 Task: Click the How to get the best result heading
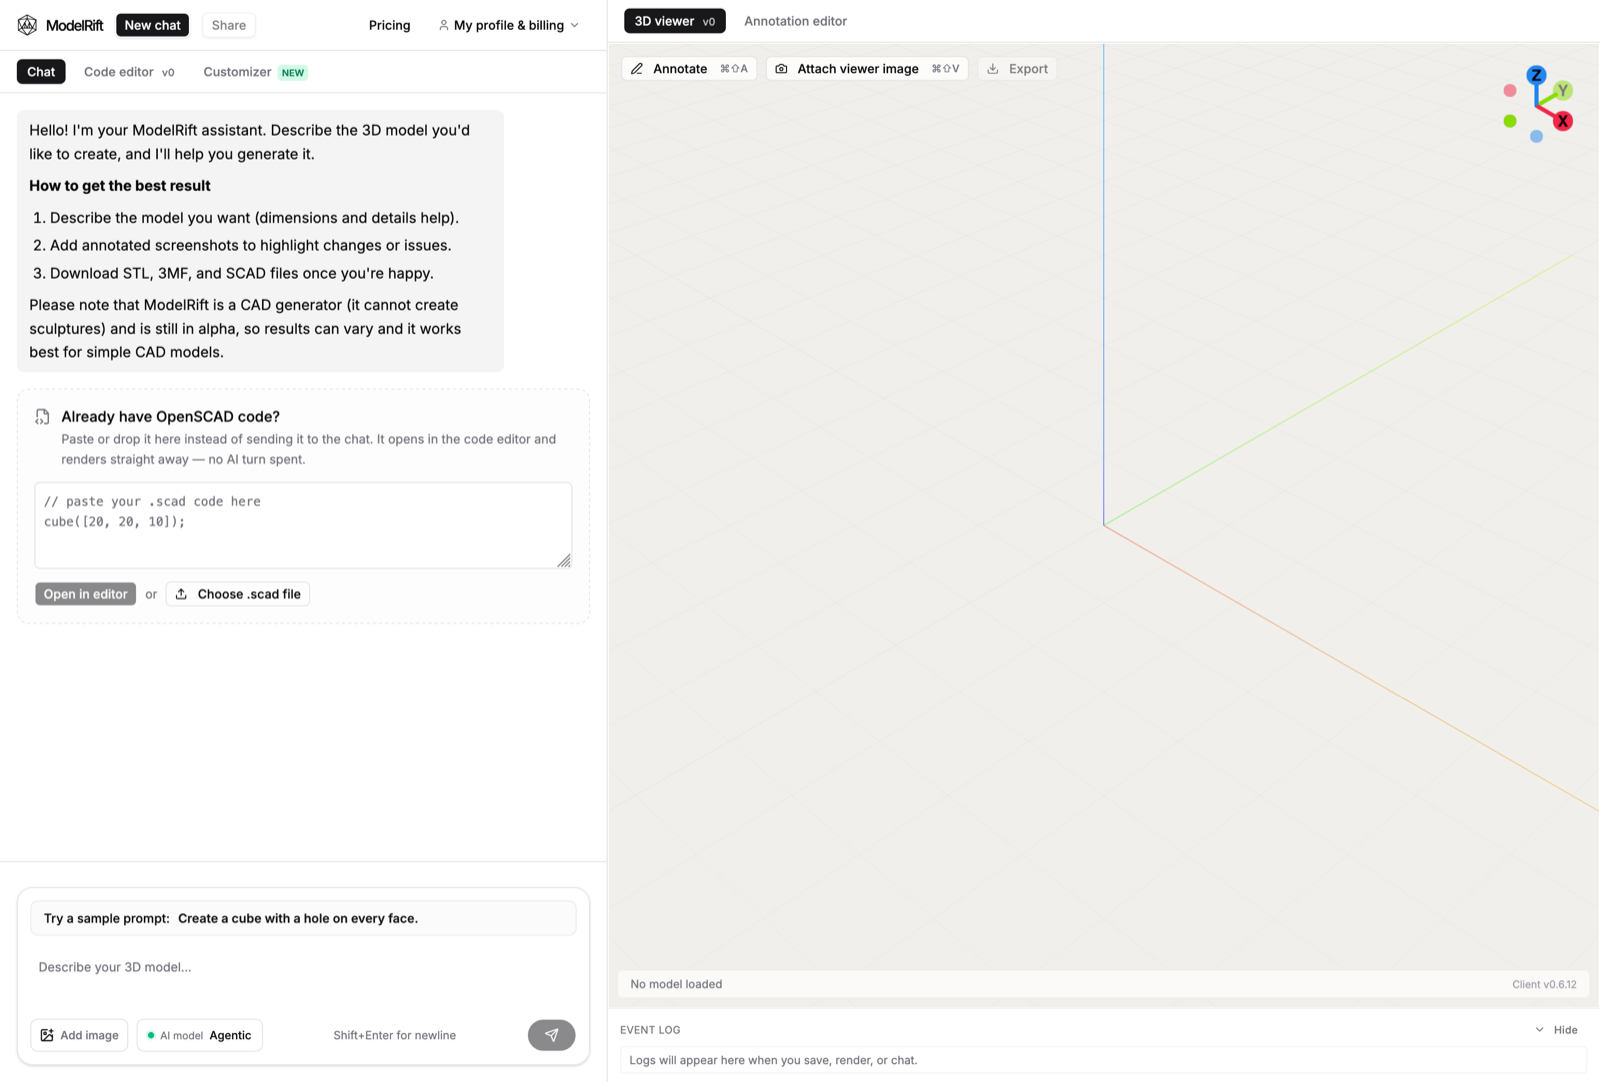[120, 186]
